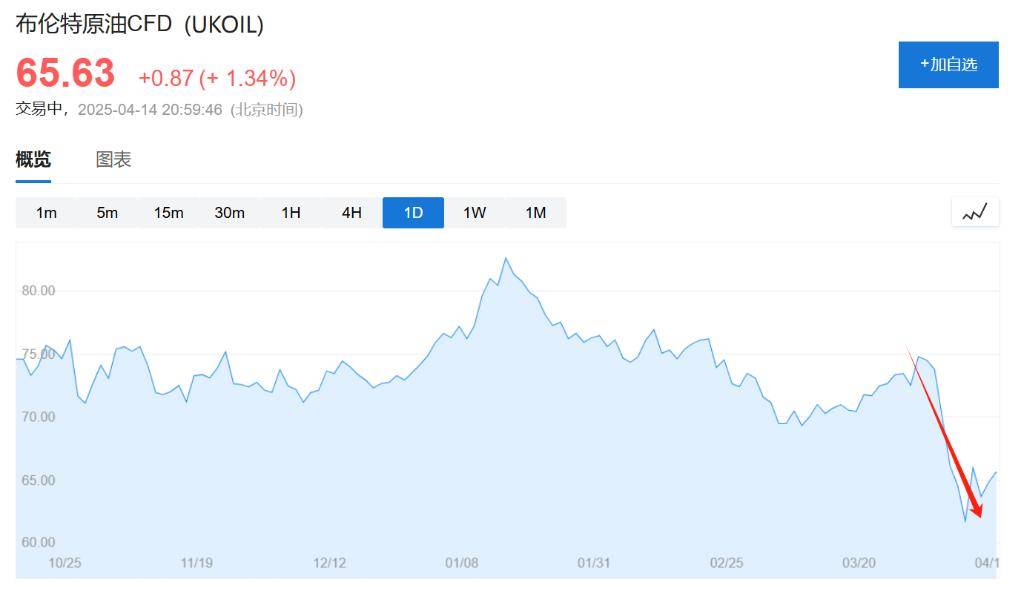The height and width of the screenshot is (593, 1024).
Task: Click the +0.87 (+1.34%) change value
Action: point(217,78)
